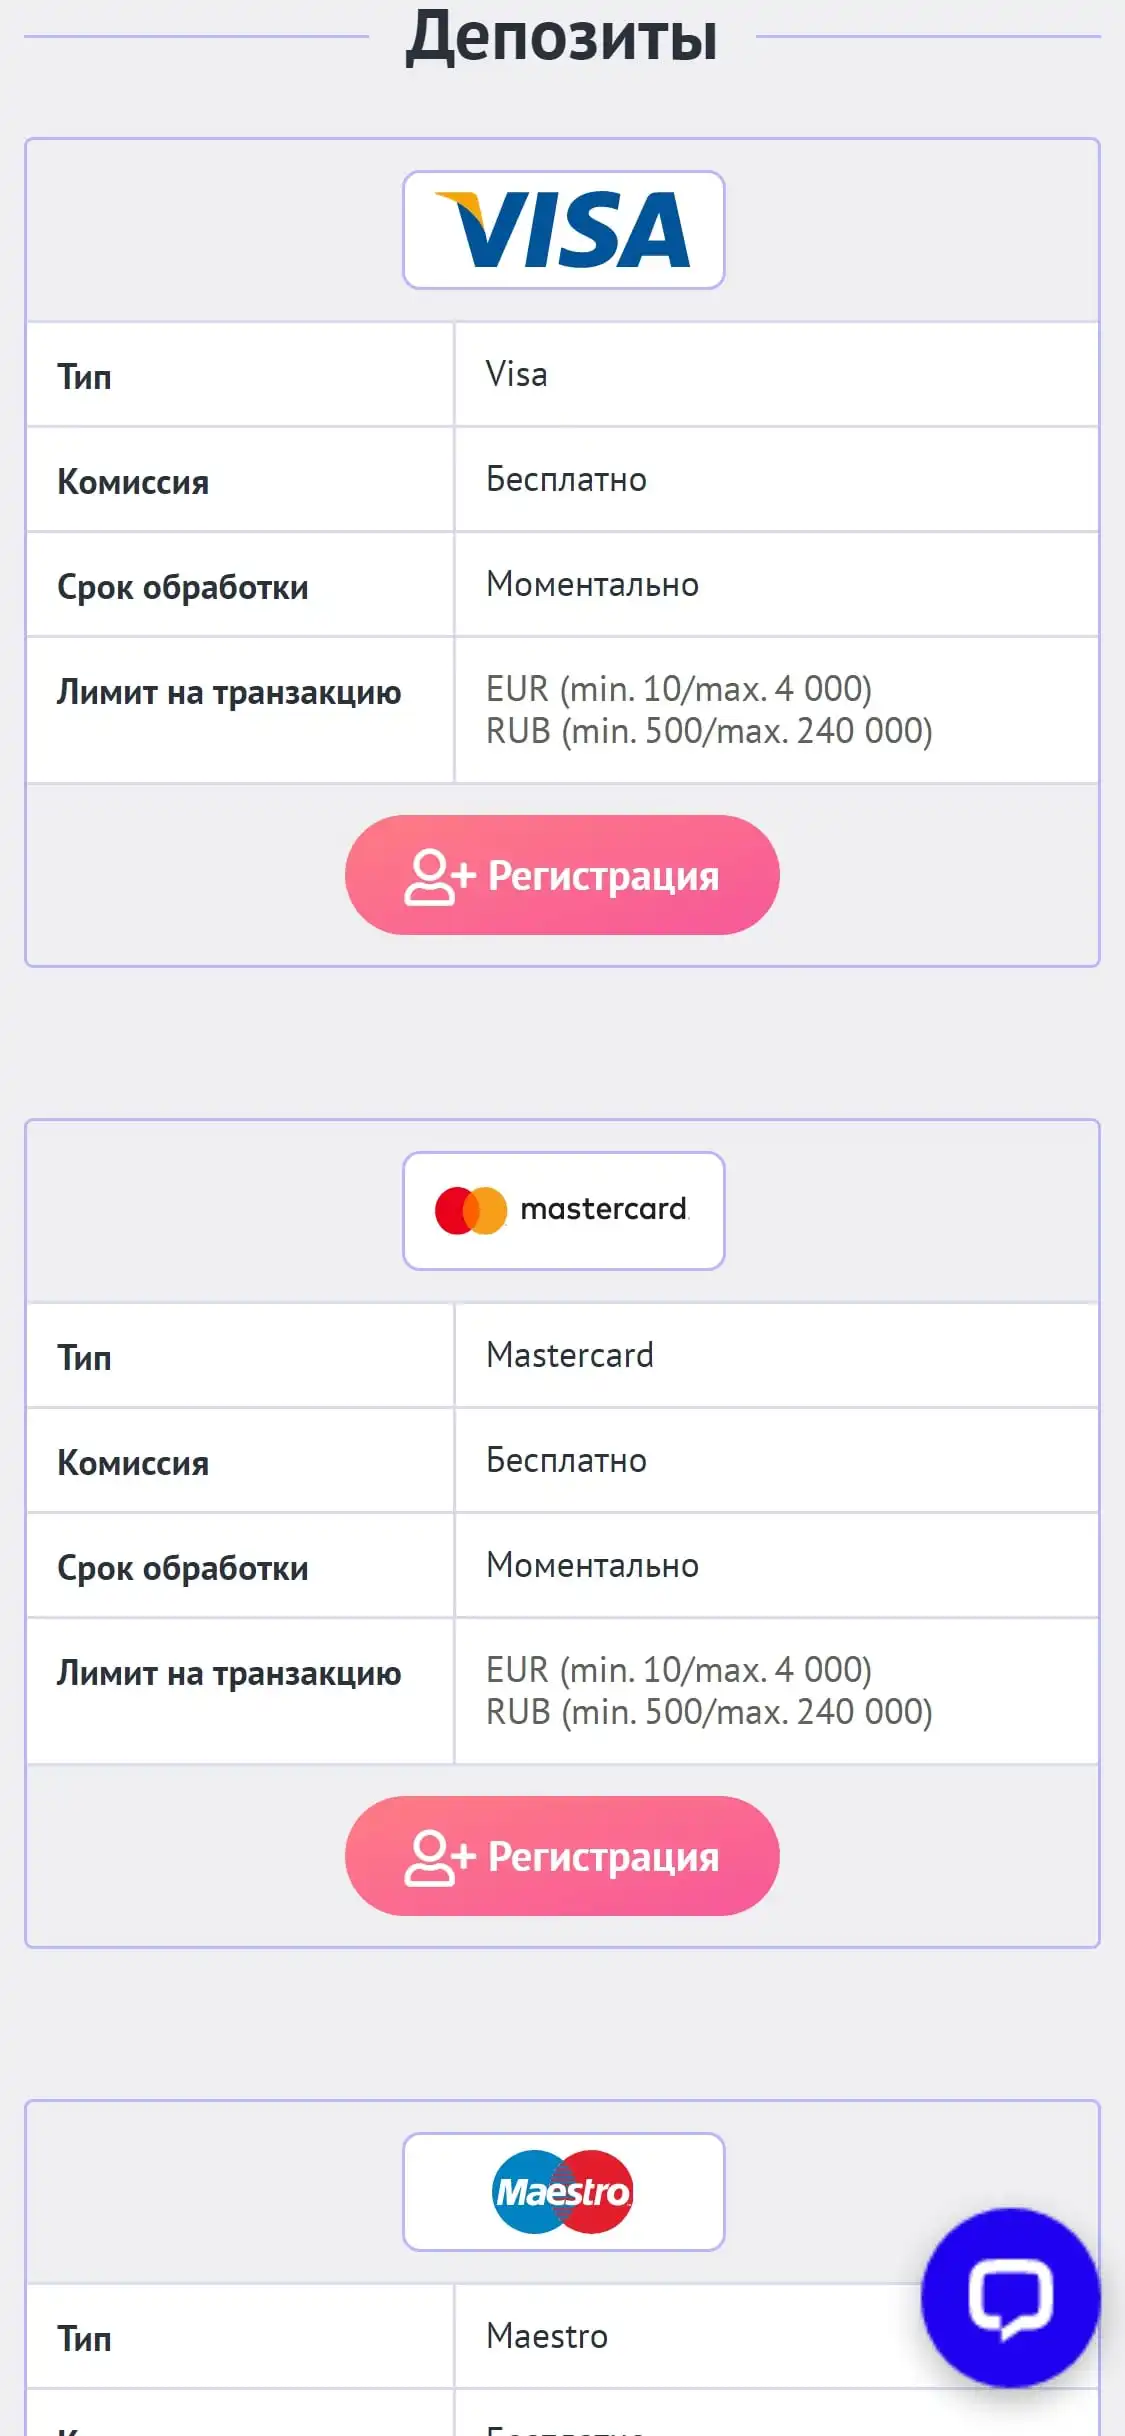Click Срок обработки label in Mastercard table
This screenshot has height=2436, width=1125.
(183, 1568)
